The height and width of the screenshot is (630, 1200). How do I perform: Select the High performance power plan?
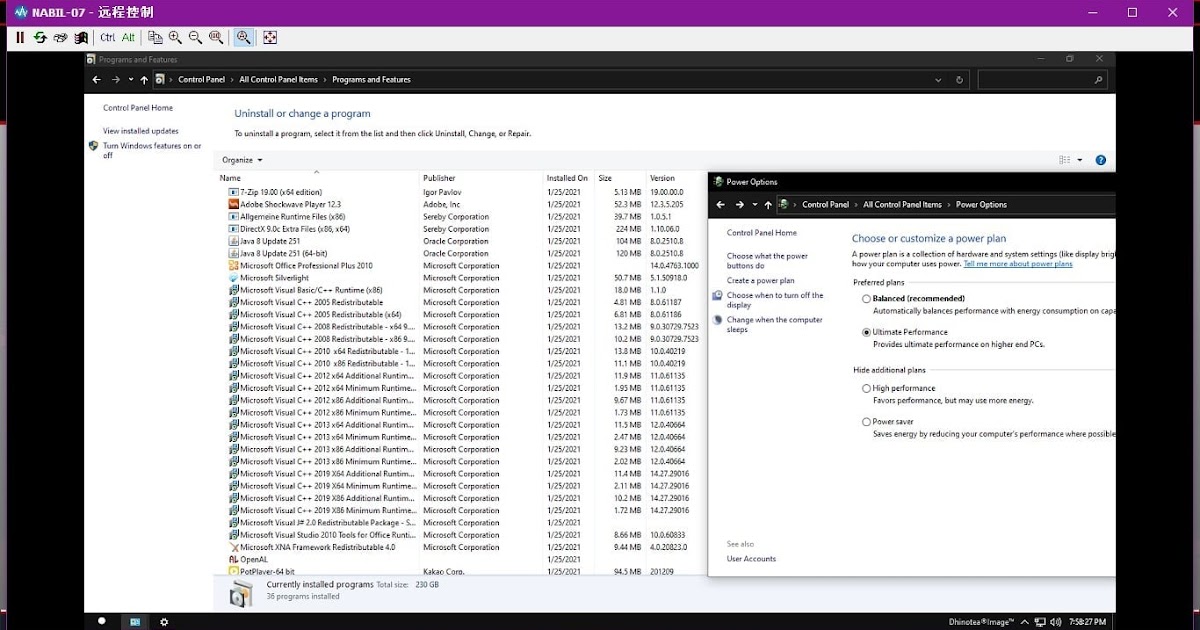point(866,388)
